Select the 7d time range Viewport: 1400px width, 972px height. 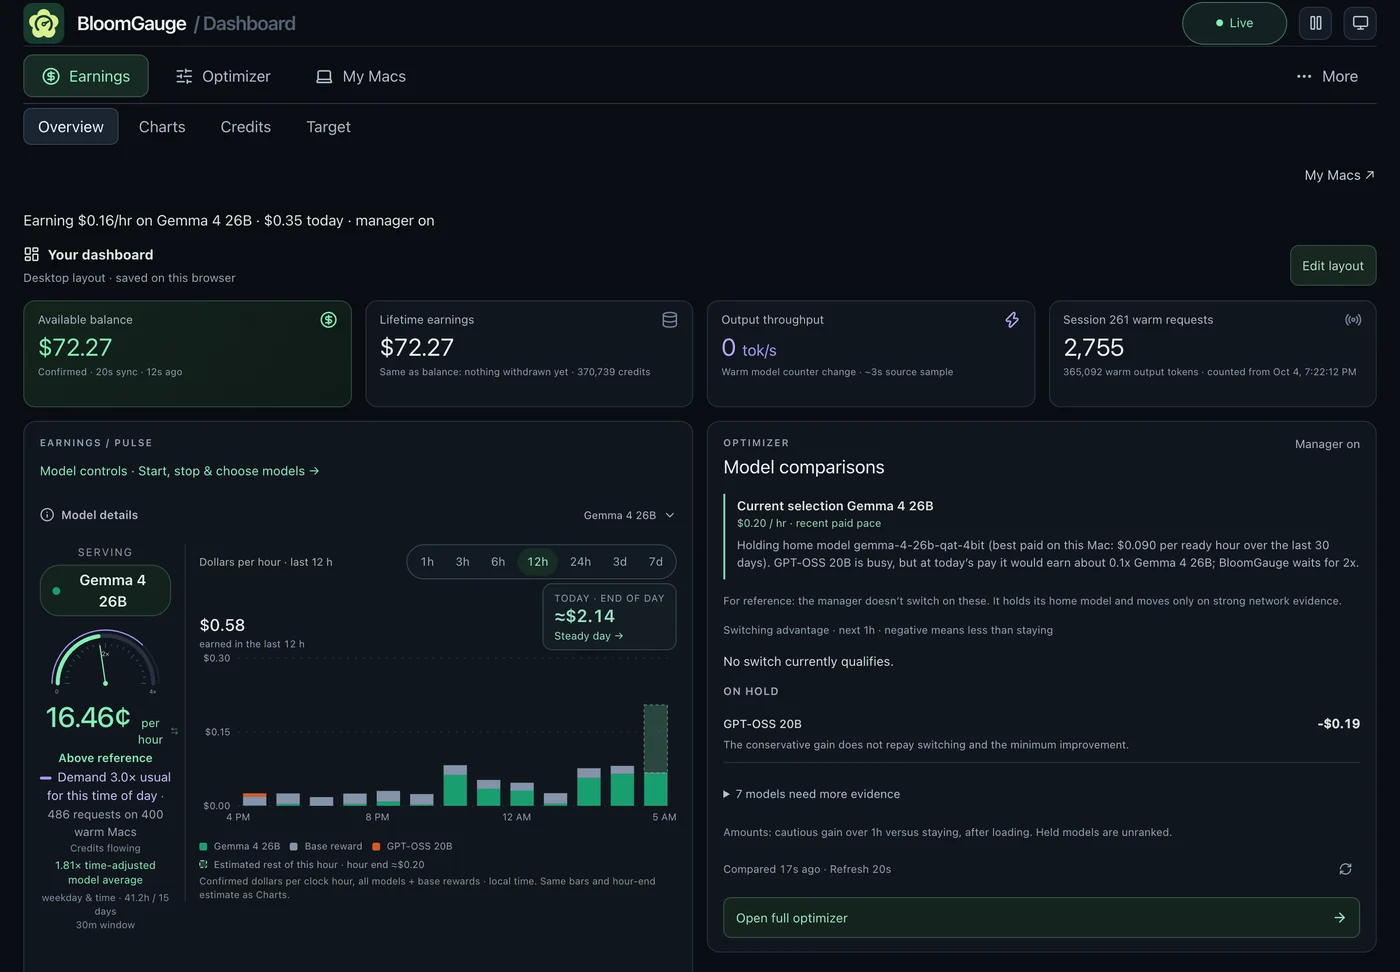[656, 562]
